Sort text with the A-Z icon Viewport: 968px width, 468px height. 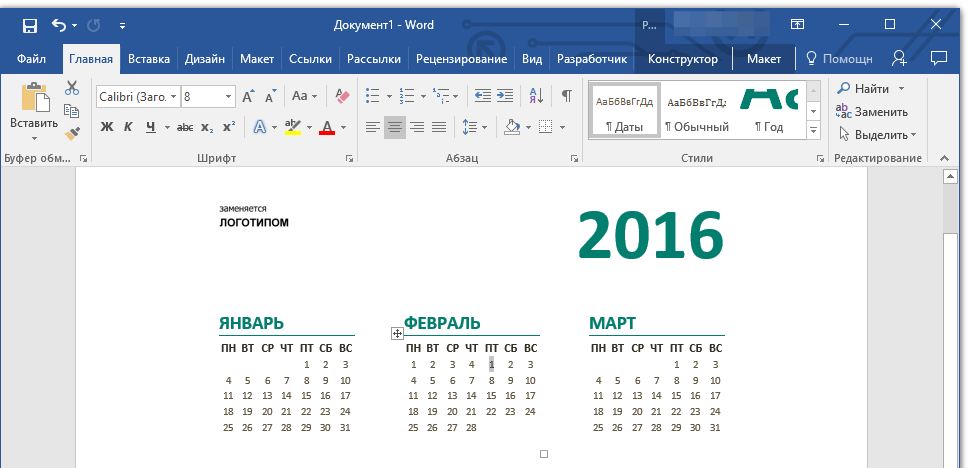point(536,96)
